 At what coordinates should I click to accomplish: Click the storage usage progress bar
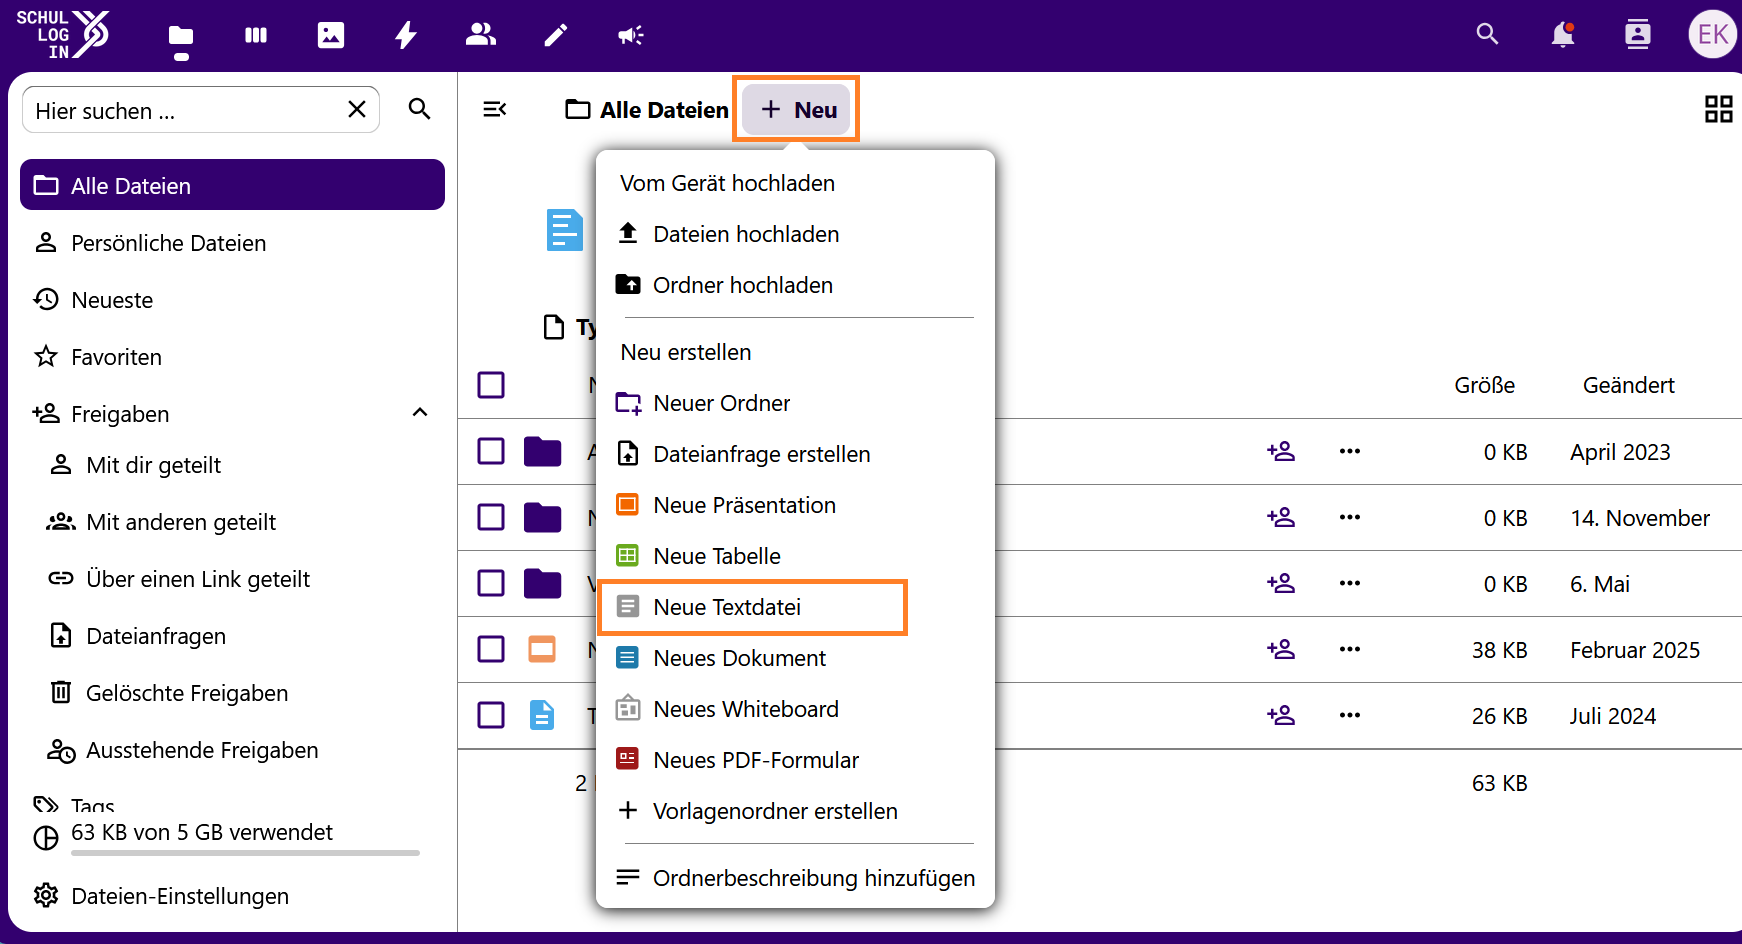(245, 853)
